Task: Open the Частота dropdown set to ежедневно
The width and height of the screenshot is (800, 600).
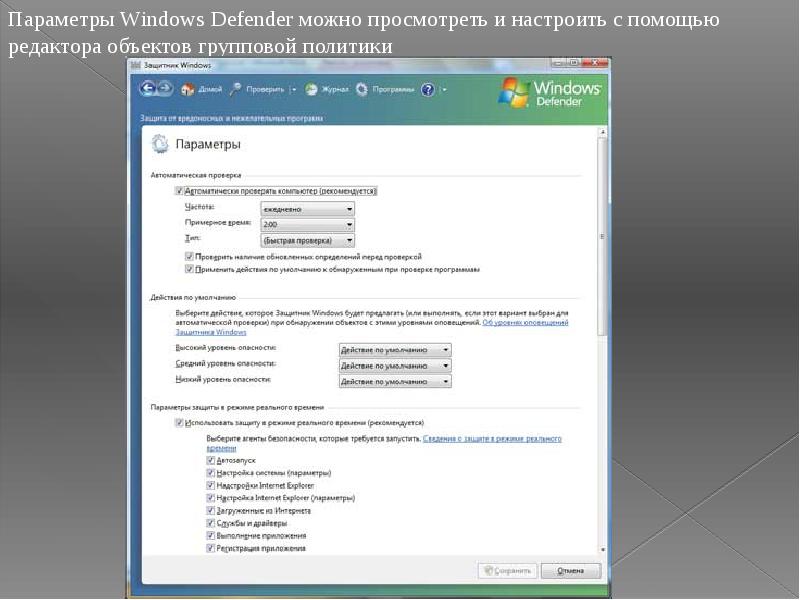Action: pyautogui.click(x=307, y=209)
